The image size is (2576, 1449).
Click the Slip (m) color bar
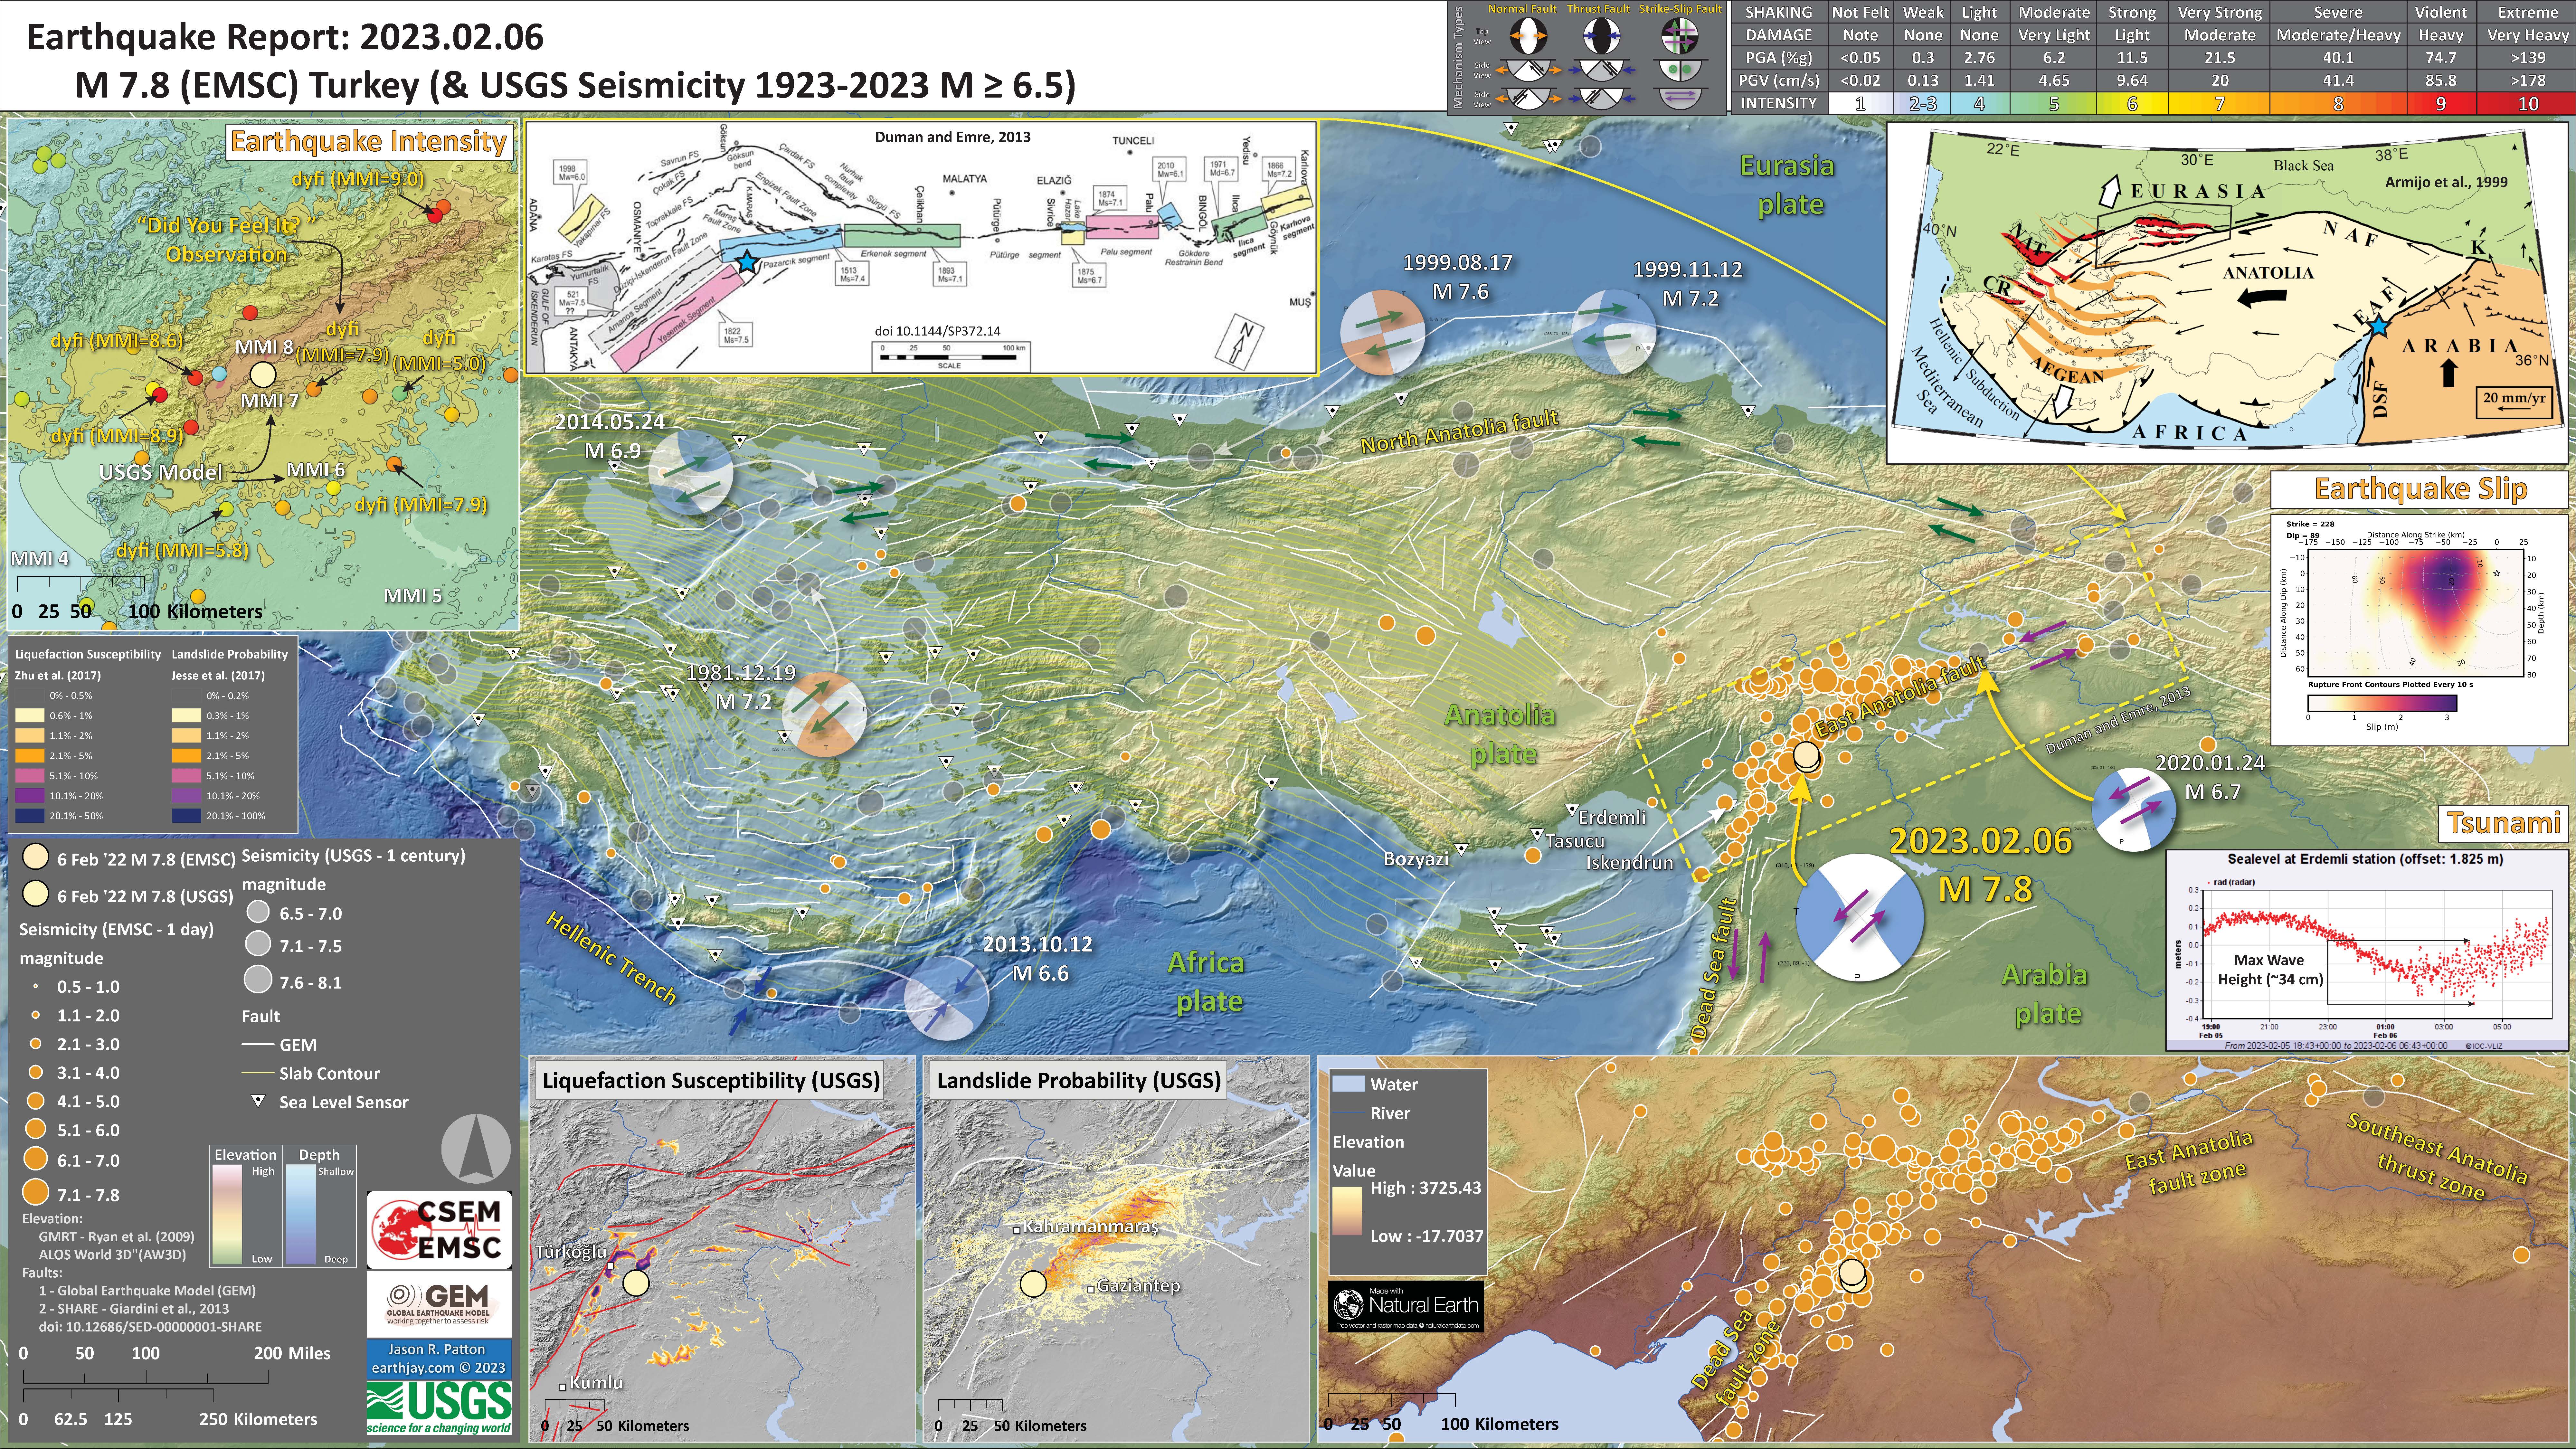2382,703
